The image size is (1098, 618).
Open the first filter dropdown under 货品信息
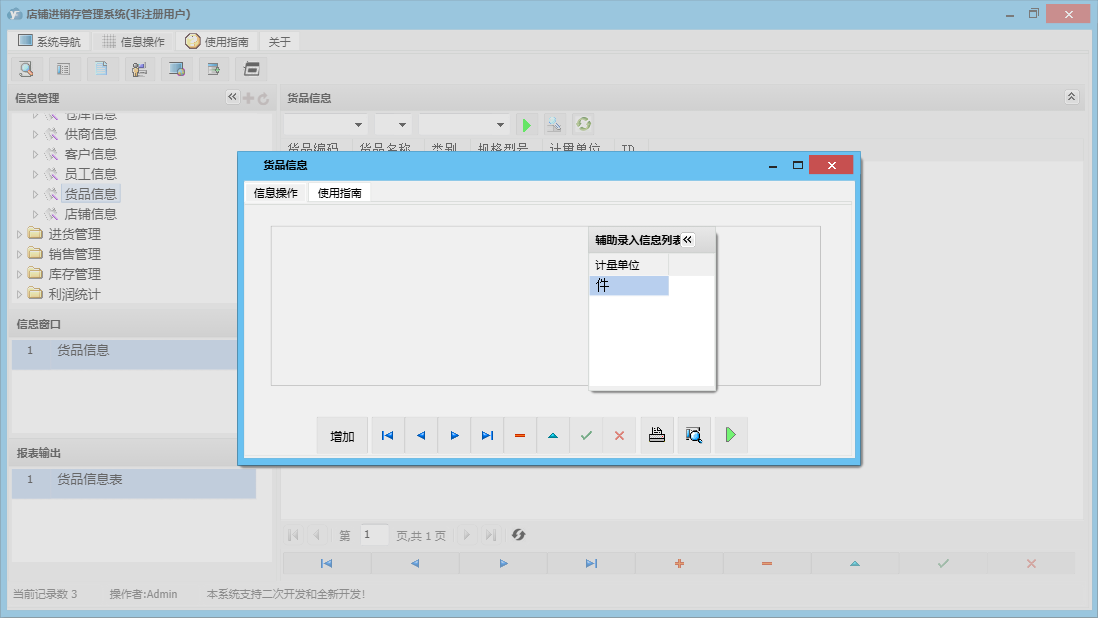coord(326,125)
